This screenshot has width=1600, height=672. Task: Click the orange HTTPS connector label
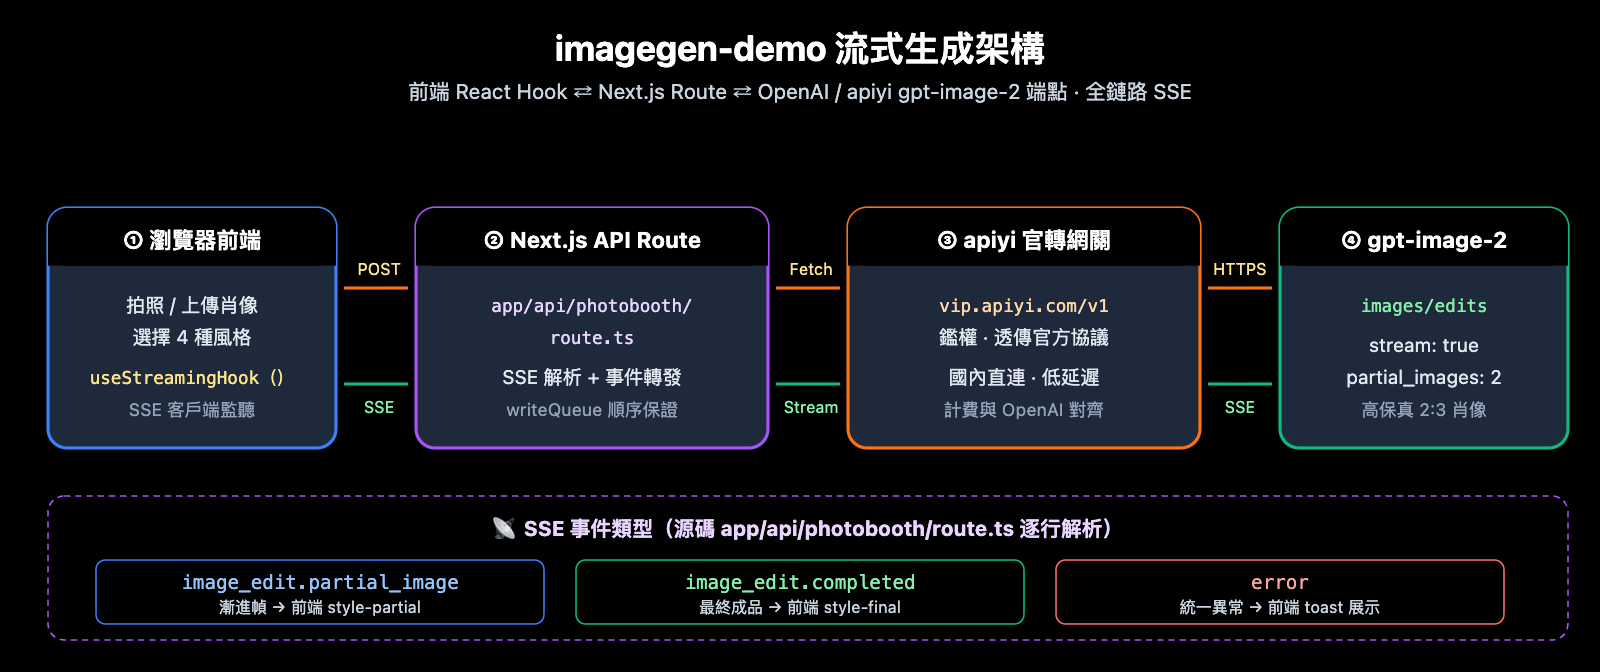point(1240,269)
